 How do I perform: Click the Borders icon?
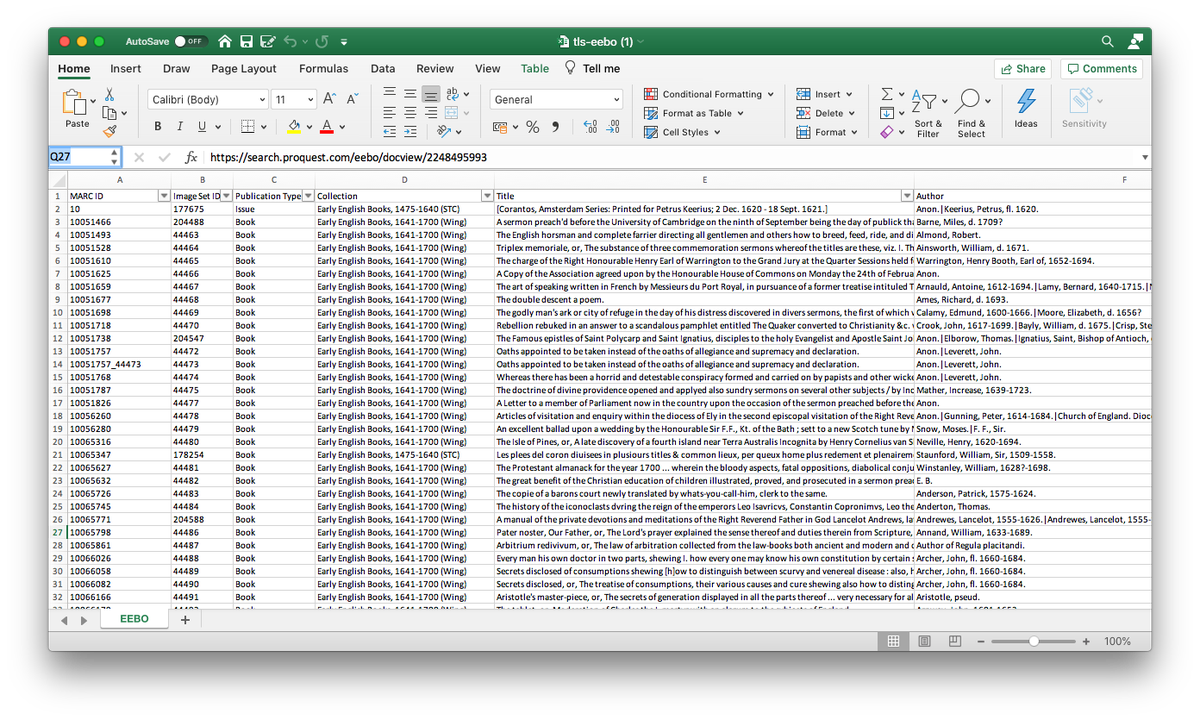[x=248, y=127]
